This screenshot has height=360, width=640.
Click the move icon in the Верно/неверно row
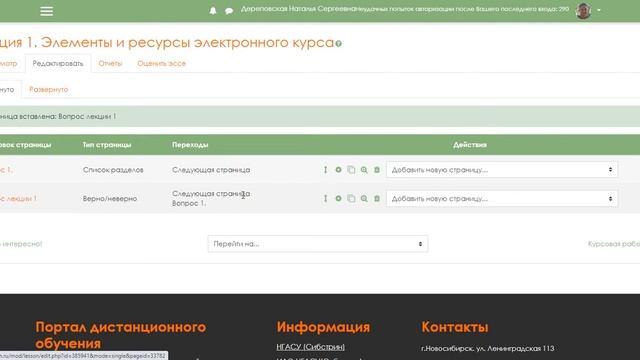325,198
